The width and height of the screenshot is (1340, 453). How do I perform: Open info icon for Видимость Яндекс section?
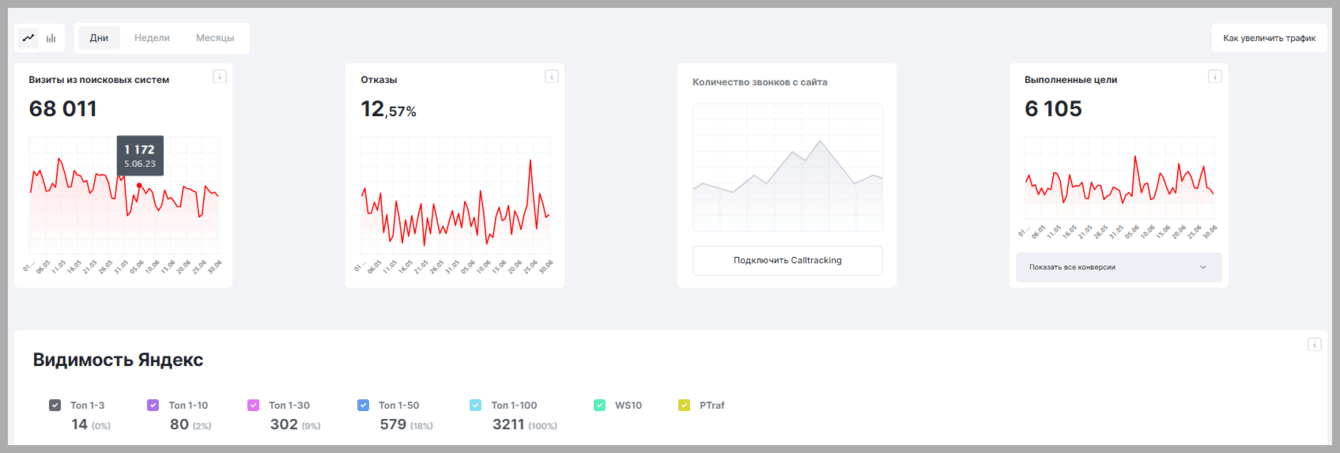pos(1315,345)
